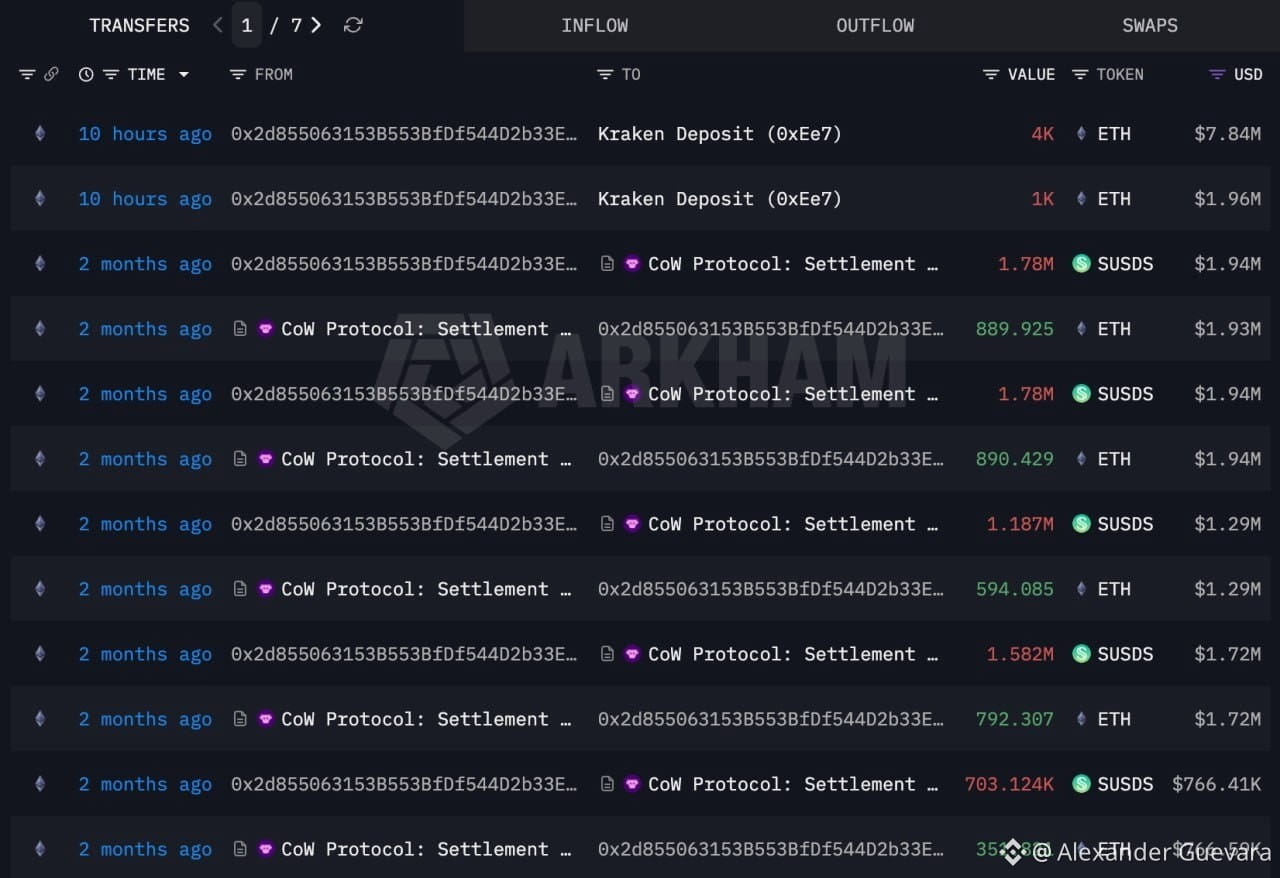
Task: Click the ETH token icon in the 594.085 row
Action: [x=1081, y=588]
